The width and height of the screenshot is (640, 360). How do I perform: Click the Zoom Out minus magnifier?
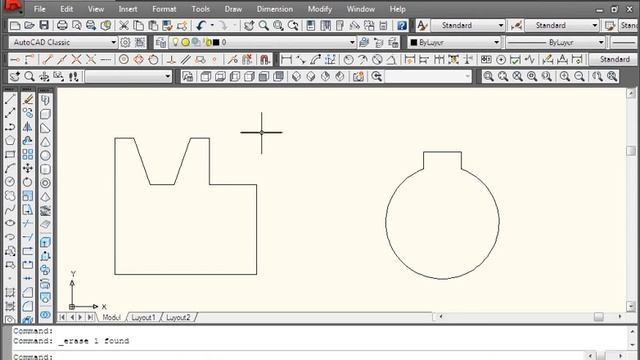tap(579, 76)
